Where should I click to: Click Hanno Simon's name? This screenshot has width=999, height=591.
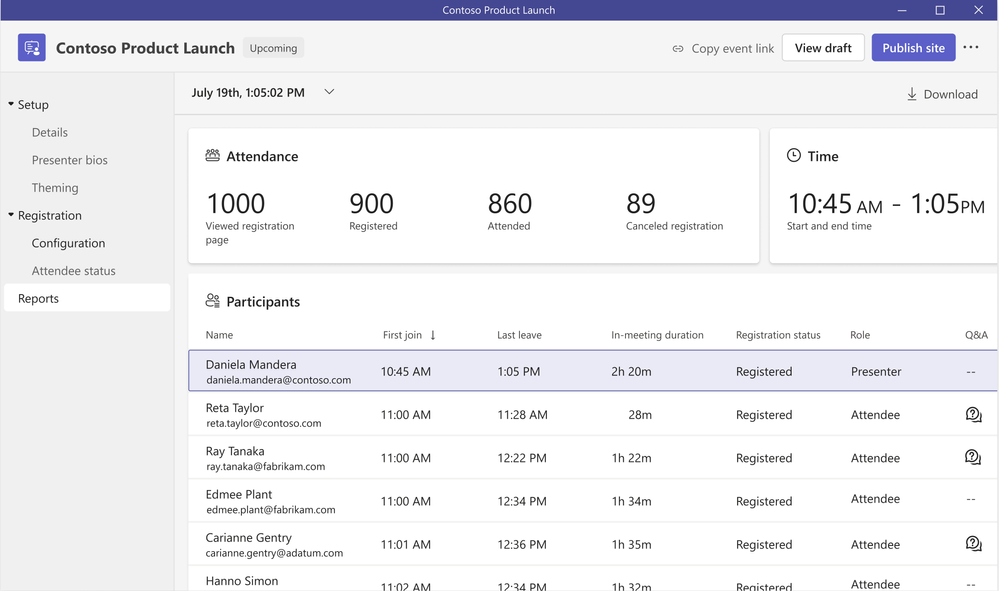(242, 581)
